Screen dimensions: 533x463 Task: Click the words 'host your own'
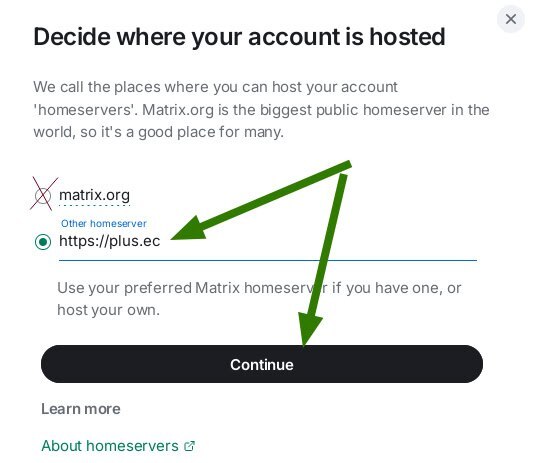(108, 310)
